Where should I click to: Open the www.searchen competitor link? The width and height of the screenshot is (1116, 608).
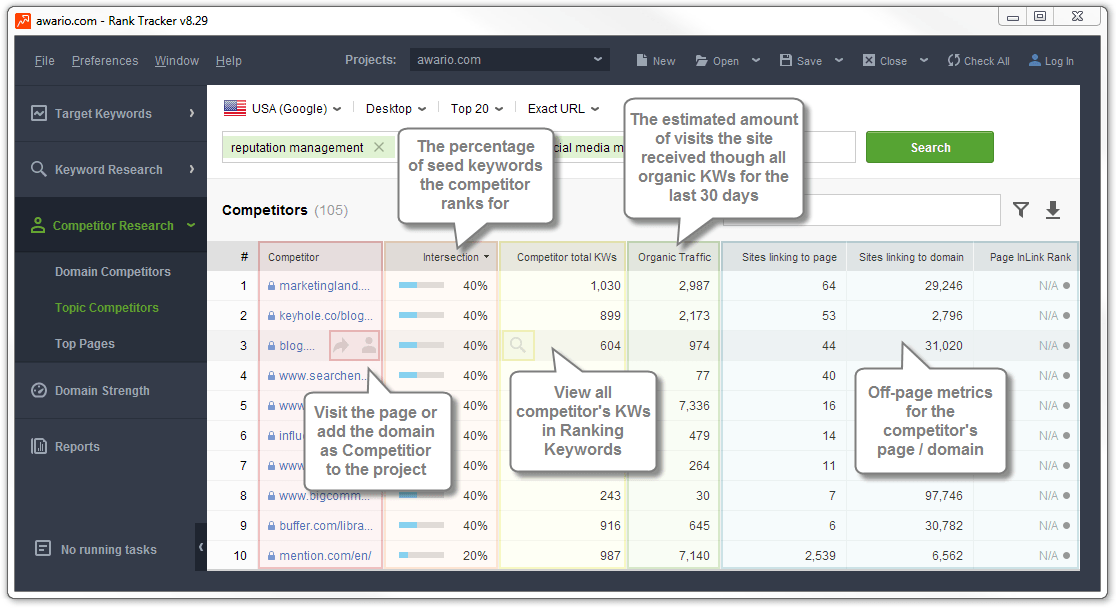pyautogui.click(x=323, y=375)
